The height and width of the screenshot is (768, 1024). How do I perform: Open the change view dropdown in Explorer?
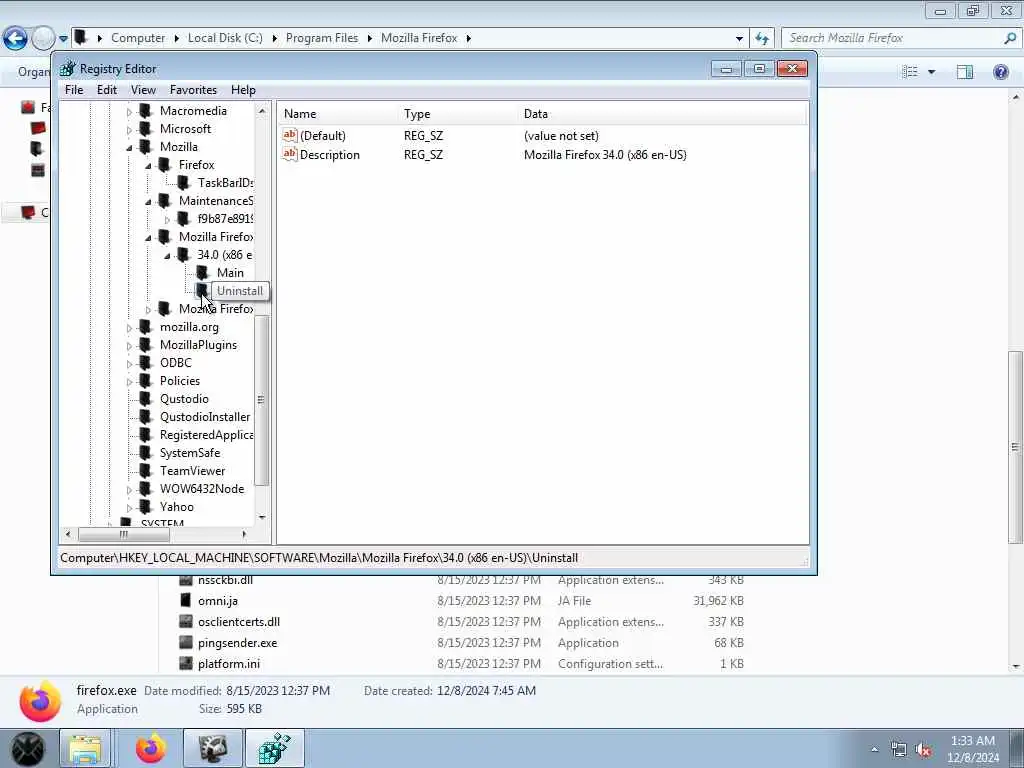[931, 72]
